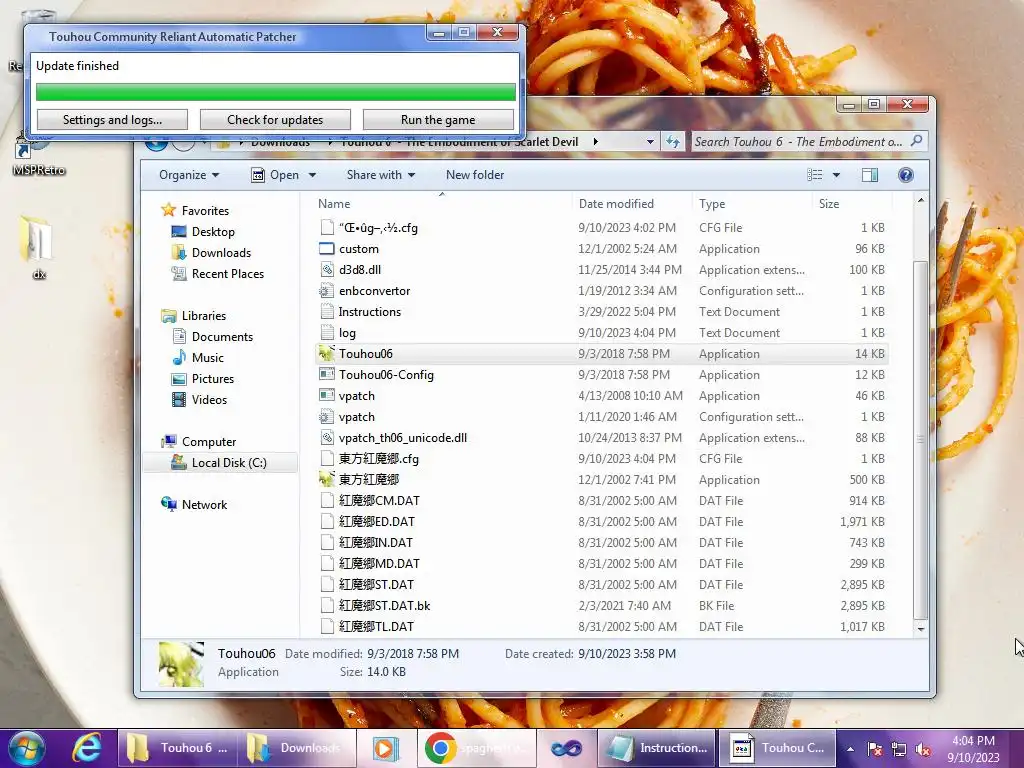Select Favorites star in navigation pane

click(169, 210)
